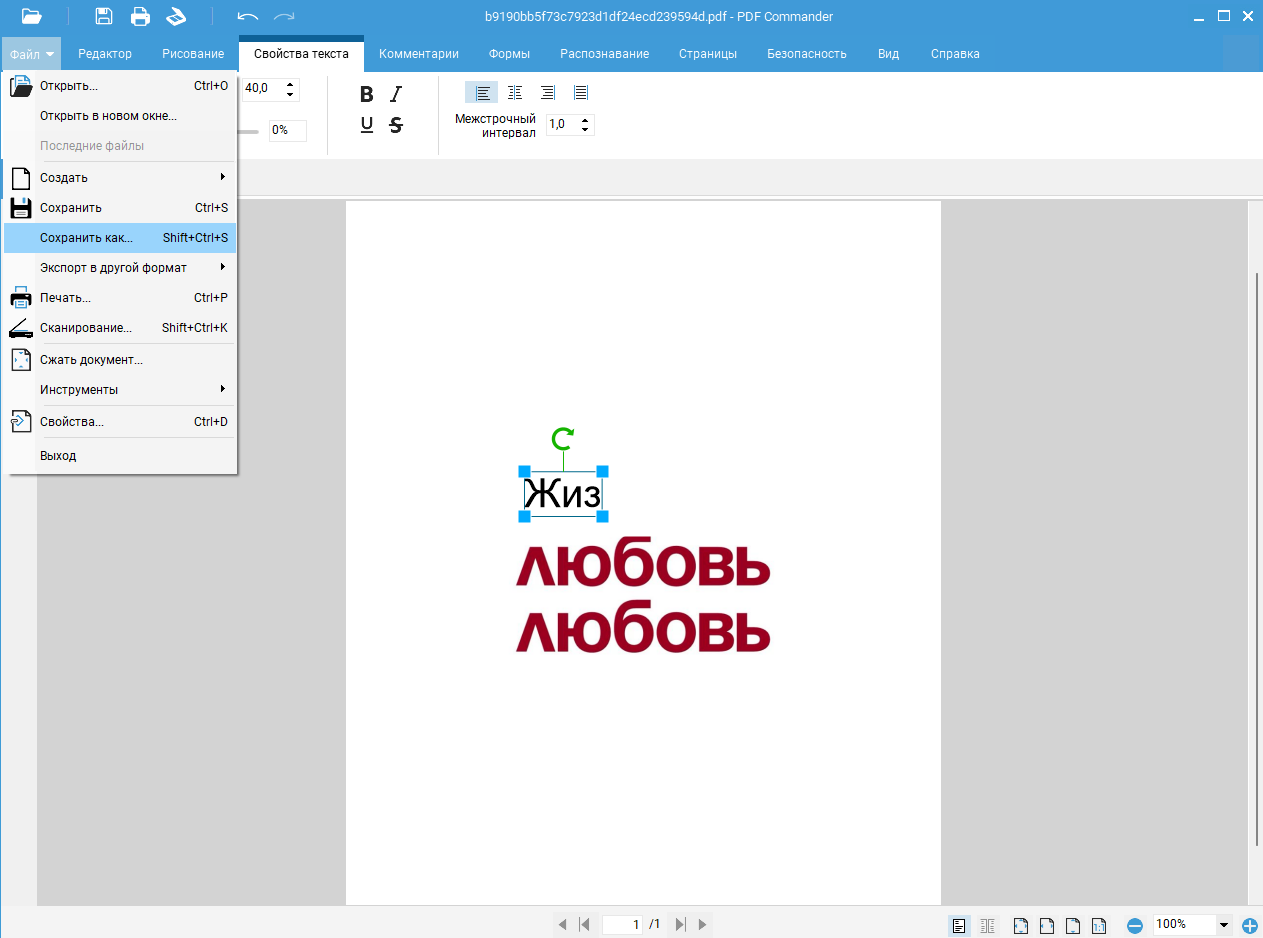Expand Экспорт в другой формат submenu
1263x938 pixels.
(x=121, y=268)
